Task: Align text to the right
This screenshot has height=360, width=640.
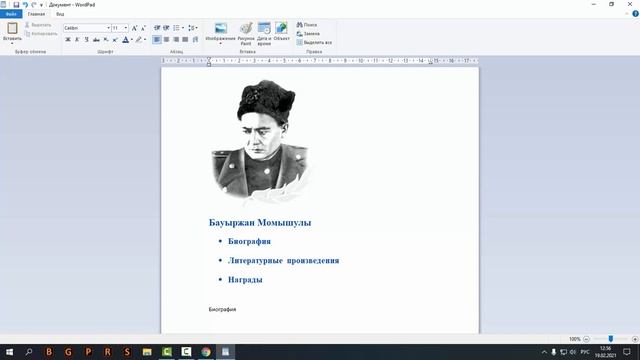Action: click(x=176, y=40)
